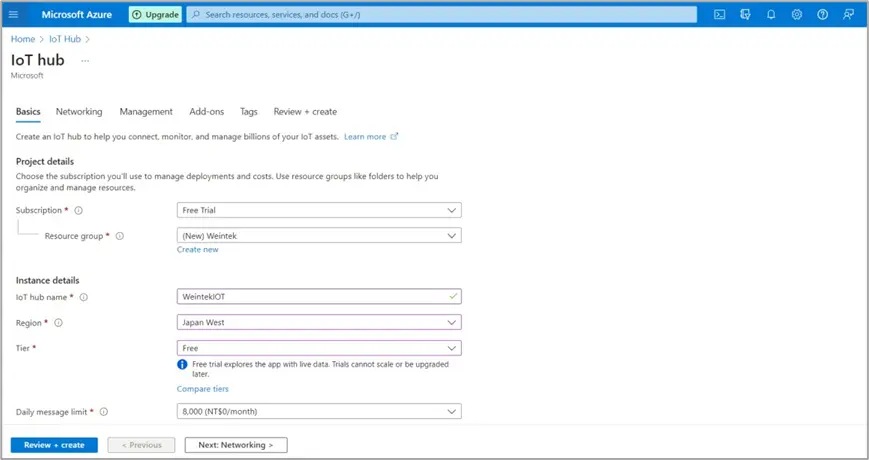Click the IoT hub name field WeintekIOT
The image size is (869, 460).
(319, 297)
